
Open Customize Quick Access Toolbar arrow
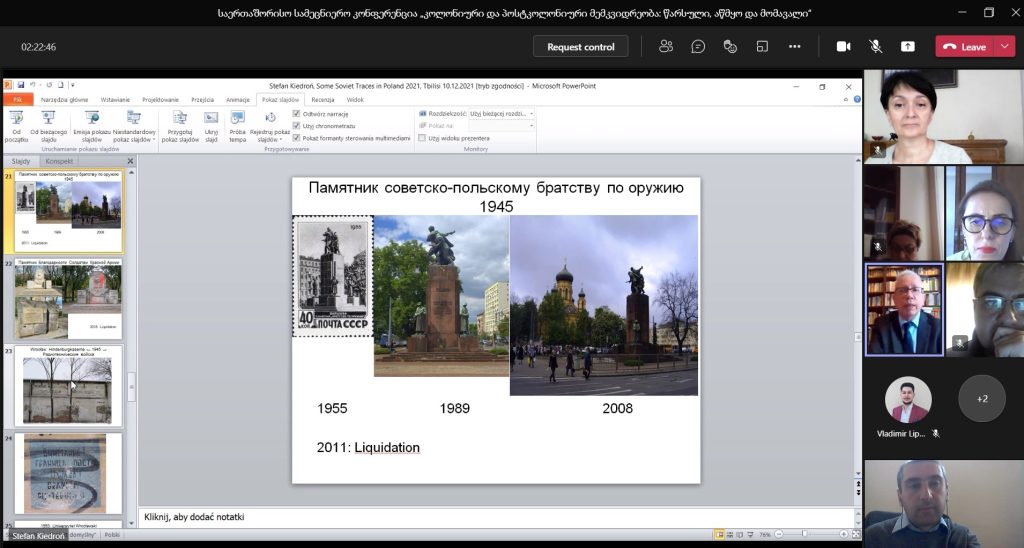pos(72,85)
